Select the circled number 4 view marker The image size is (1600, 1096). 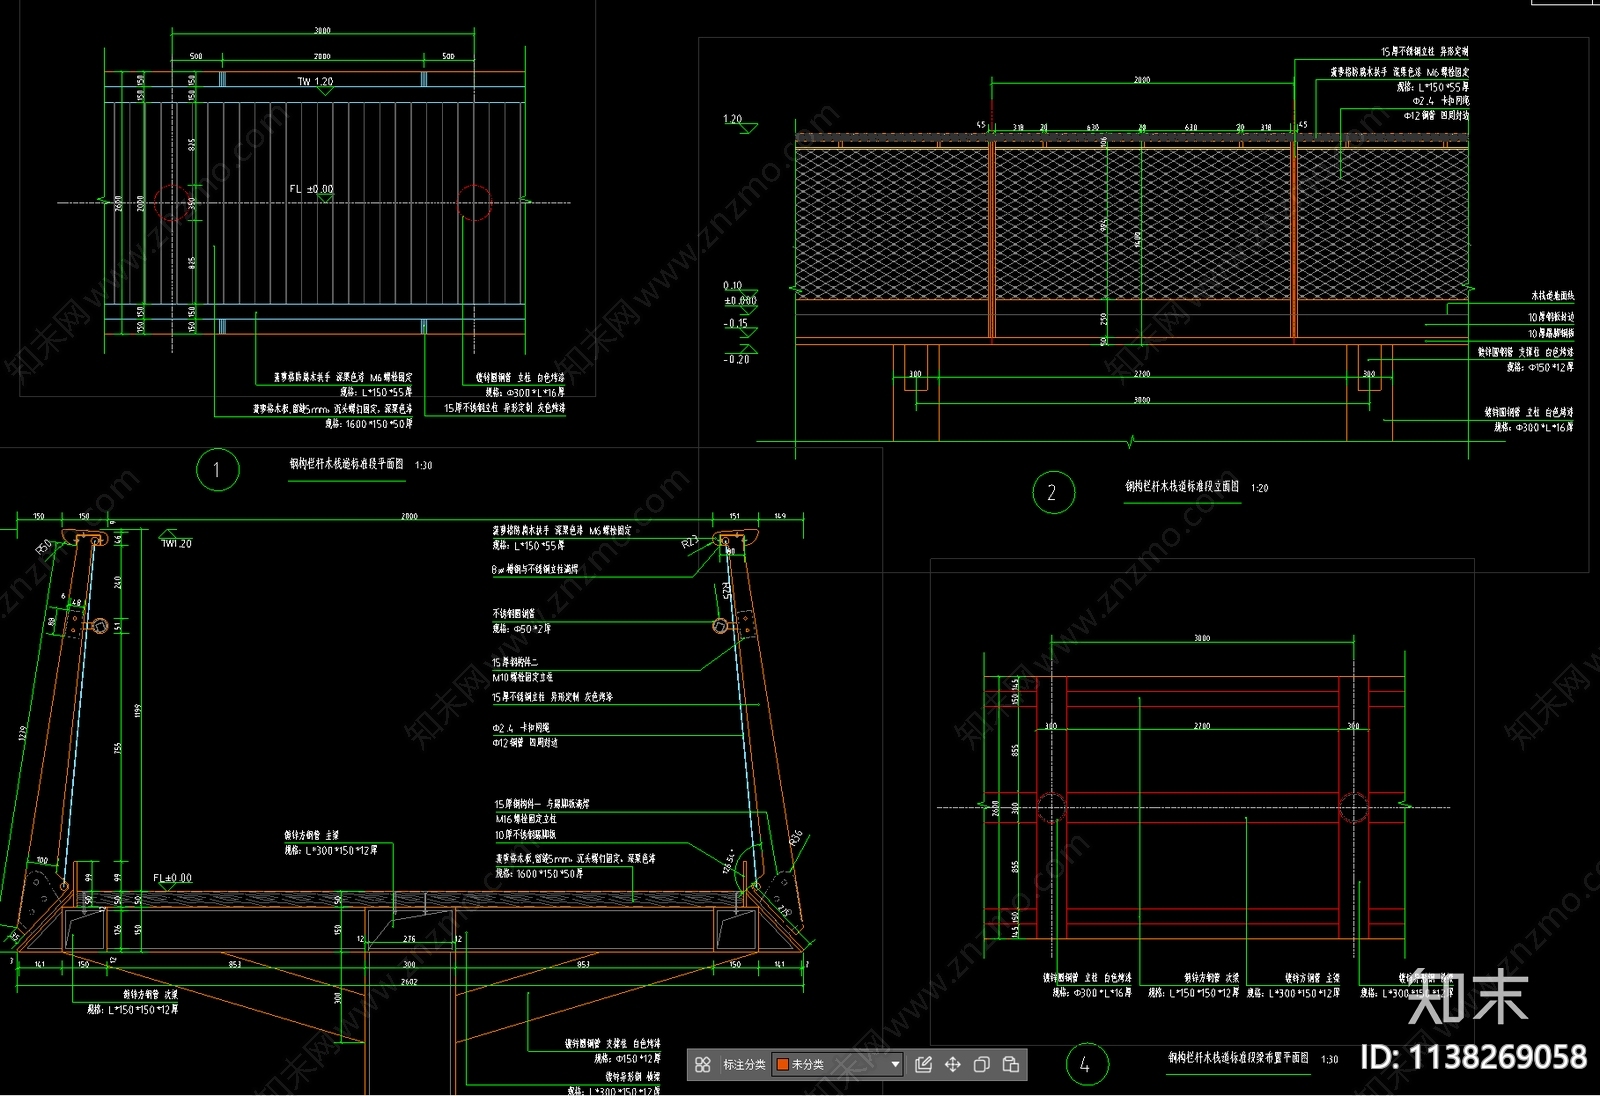click(x=1086, y=1064)
